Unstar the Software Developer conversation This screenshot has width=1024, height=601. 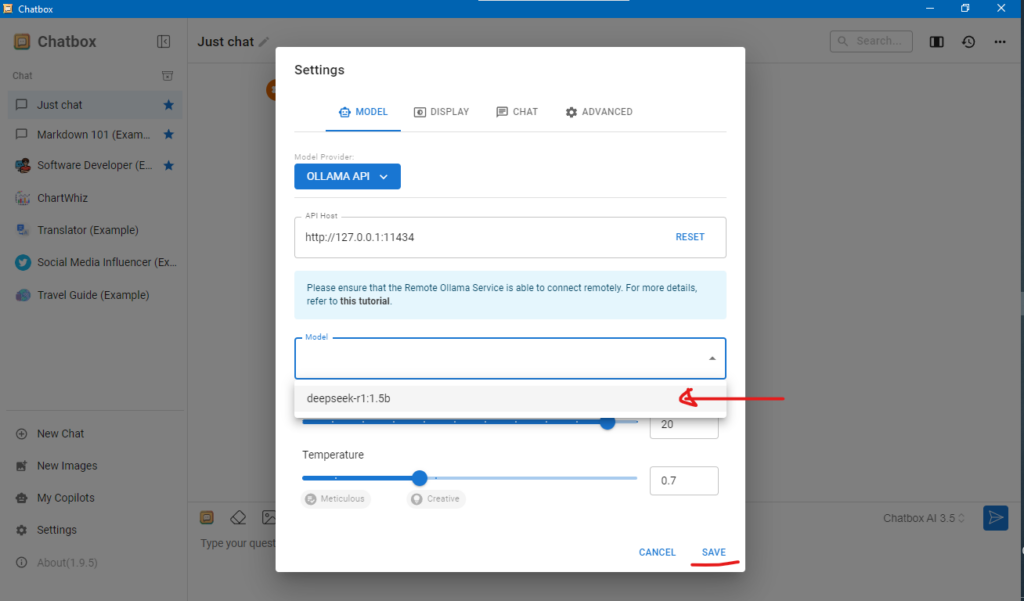click(x=168, y=165)
